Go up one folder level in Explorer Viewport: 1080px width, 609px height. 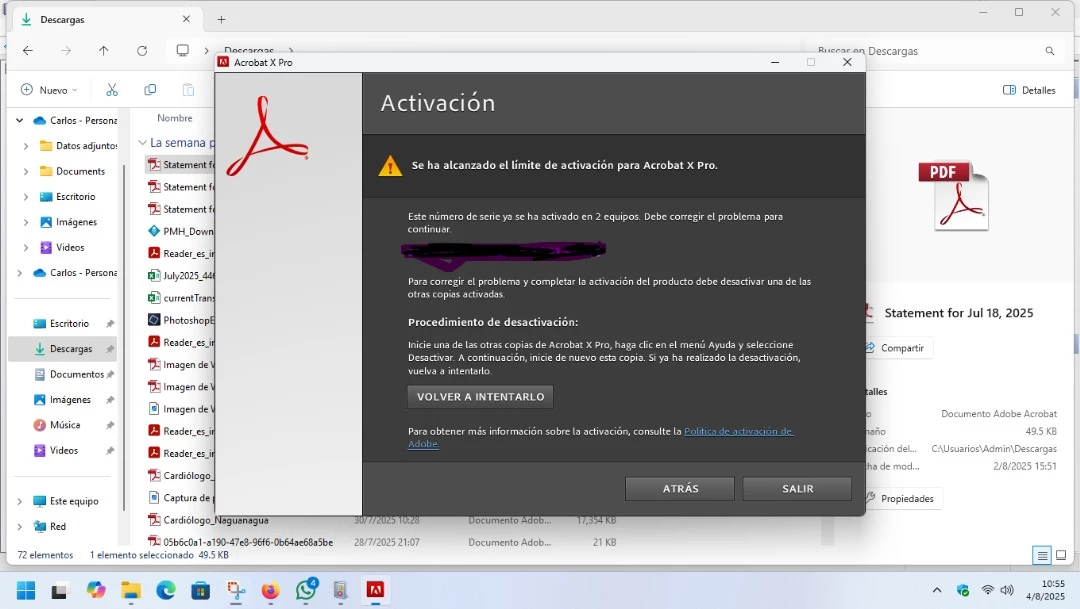(x=103, y=50)
